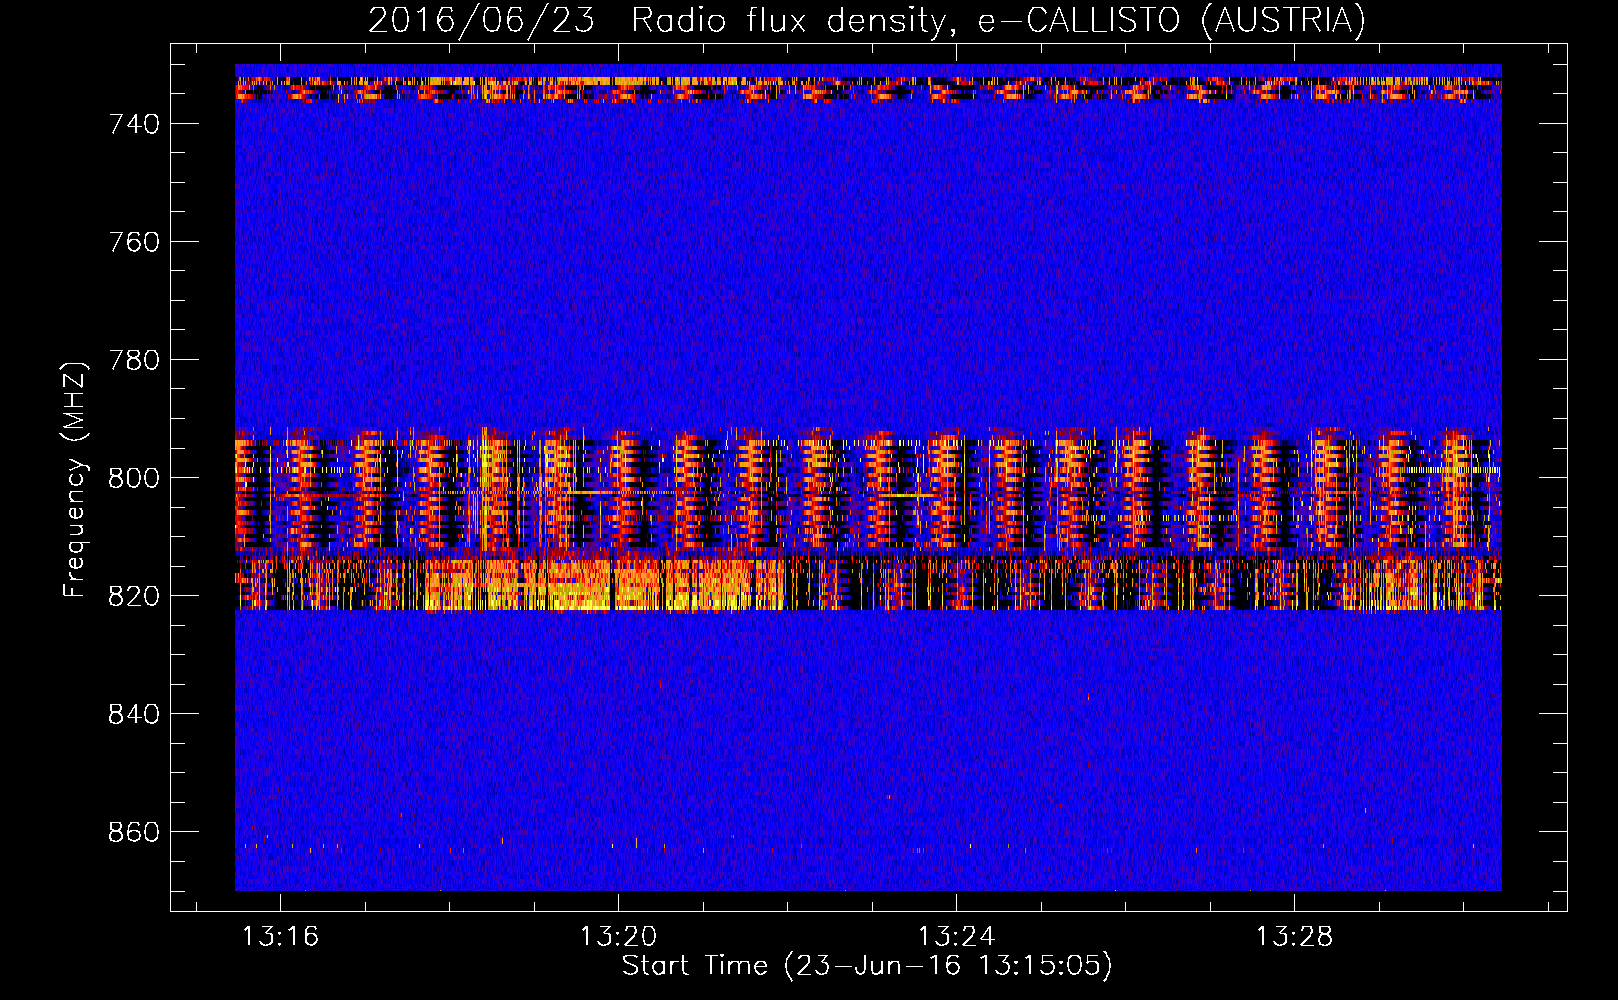Image resolution: width=1618 pixels, height=1000 pixels.
Task: Click the 780 frequency tick label
Action: click(x=134, y=360)
